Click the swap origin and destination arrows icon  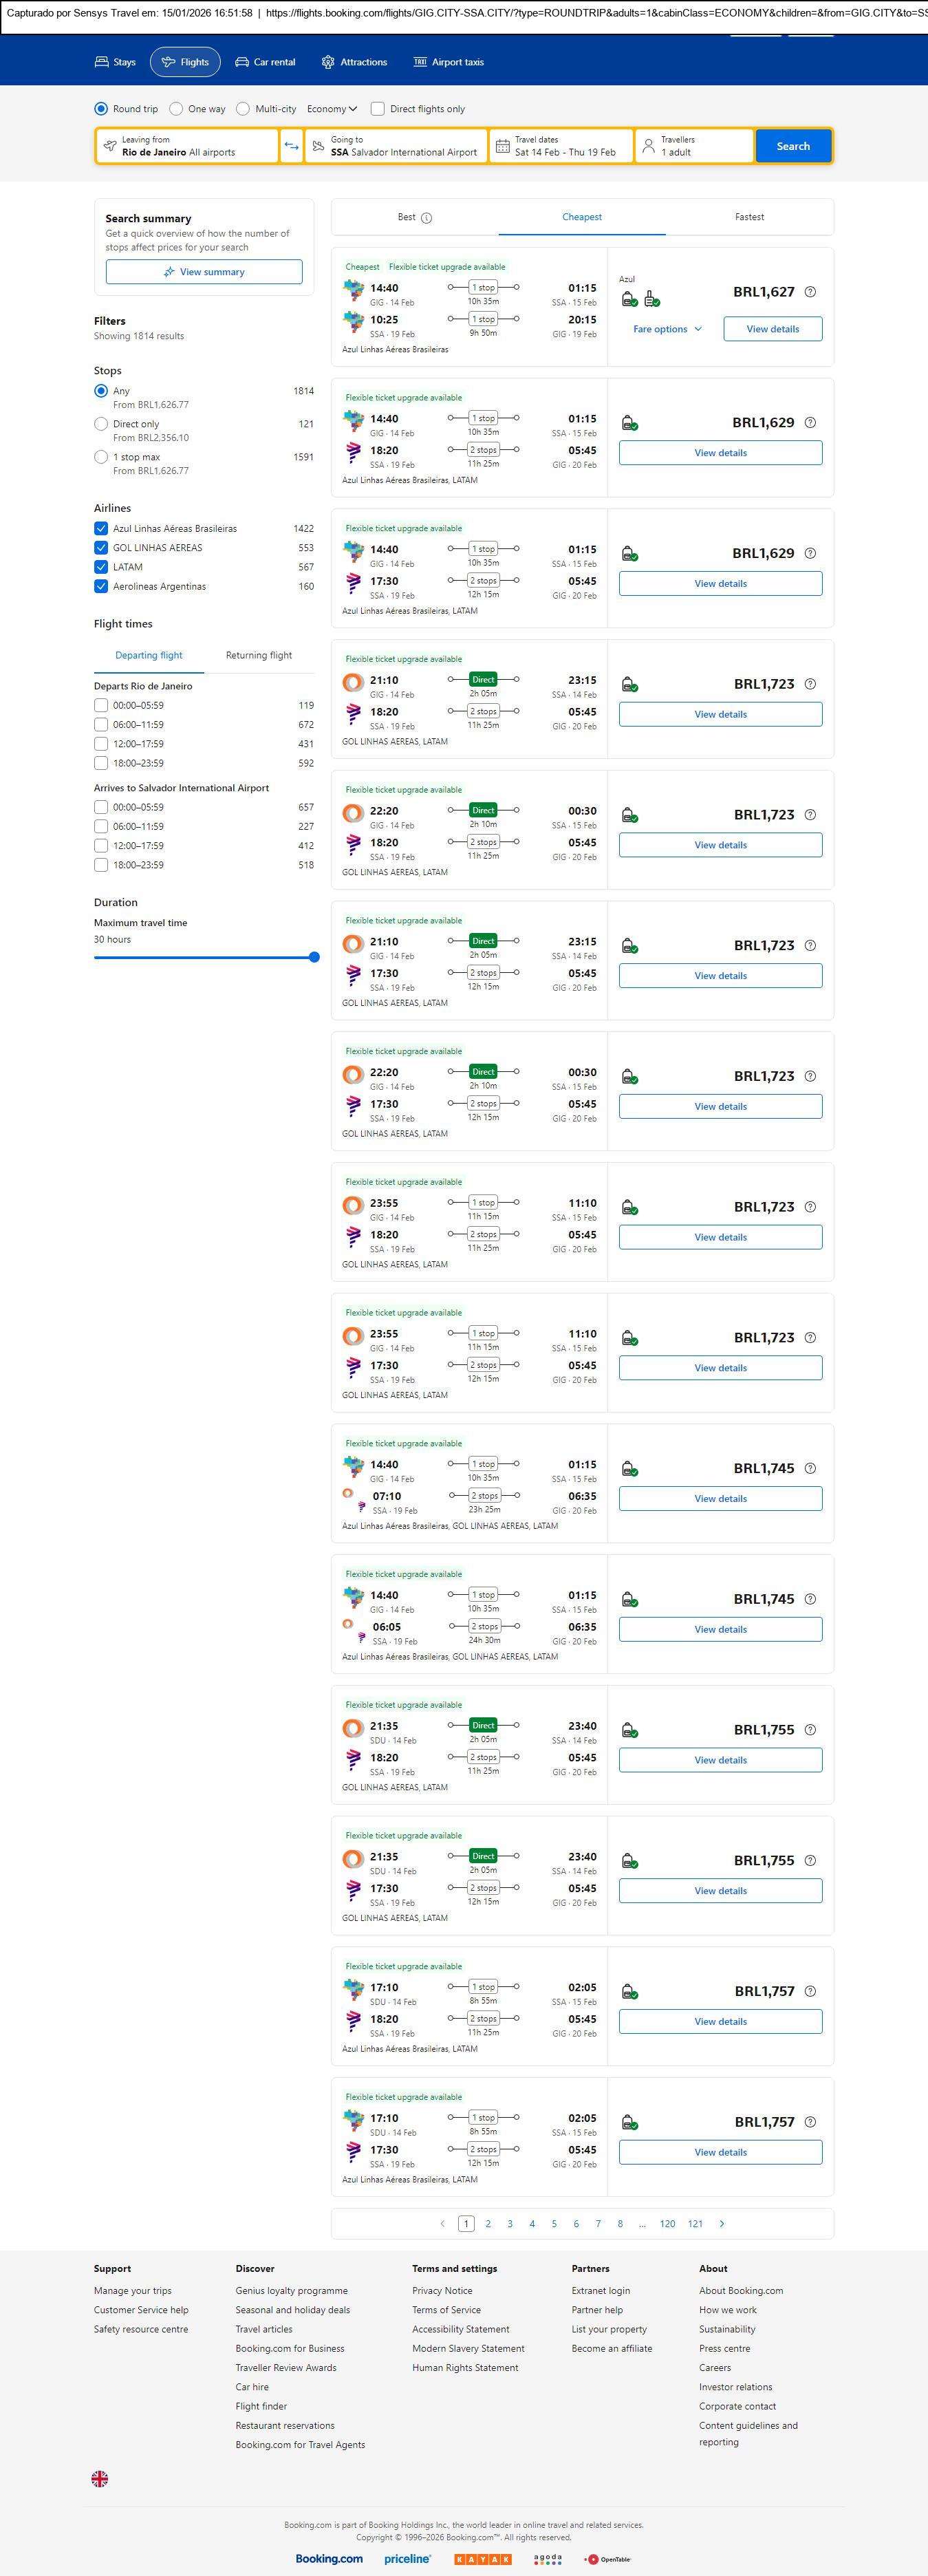(x=291, y=146)
